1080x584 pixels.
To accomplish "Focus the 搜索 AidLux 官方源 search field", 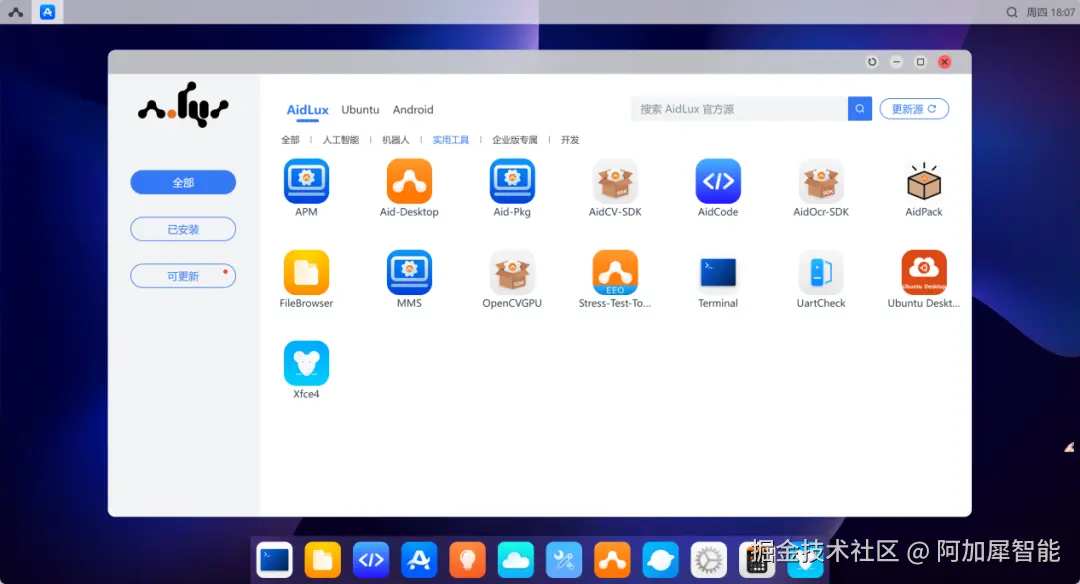I will (x=739, y=109).
